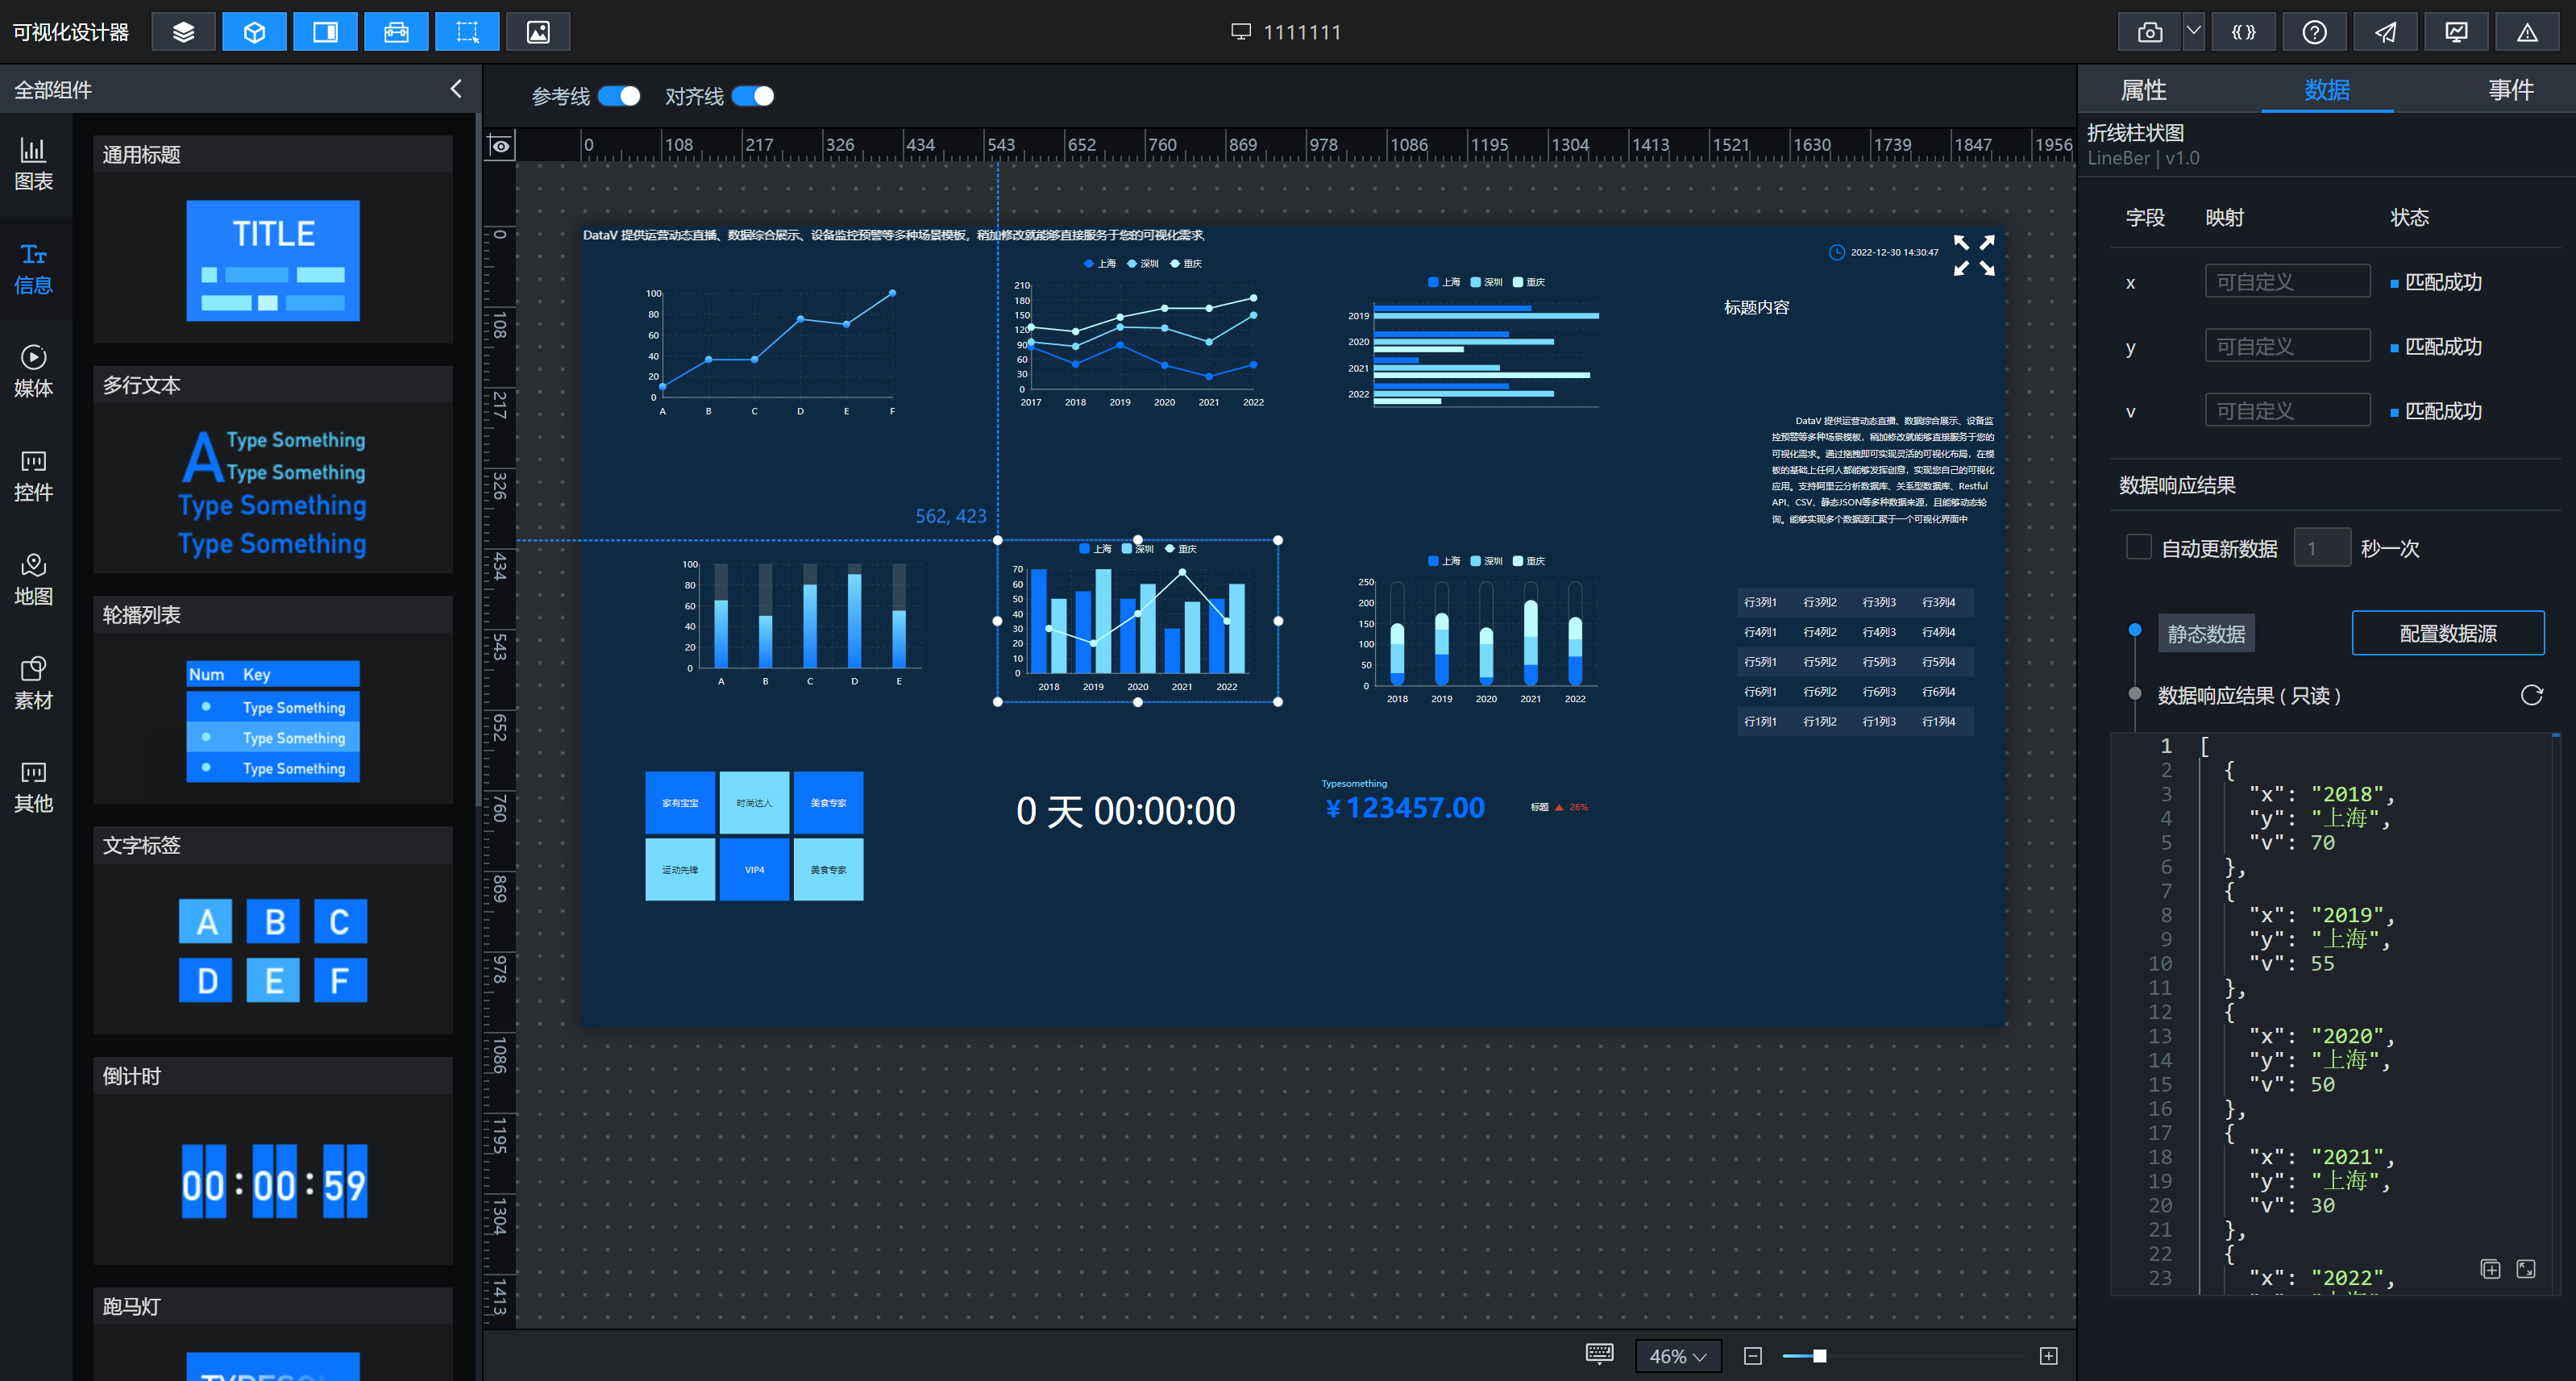Copy the JSON code icon
This screenshot has height=1381, width=2576.
tap(2490, 1268)
